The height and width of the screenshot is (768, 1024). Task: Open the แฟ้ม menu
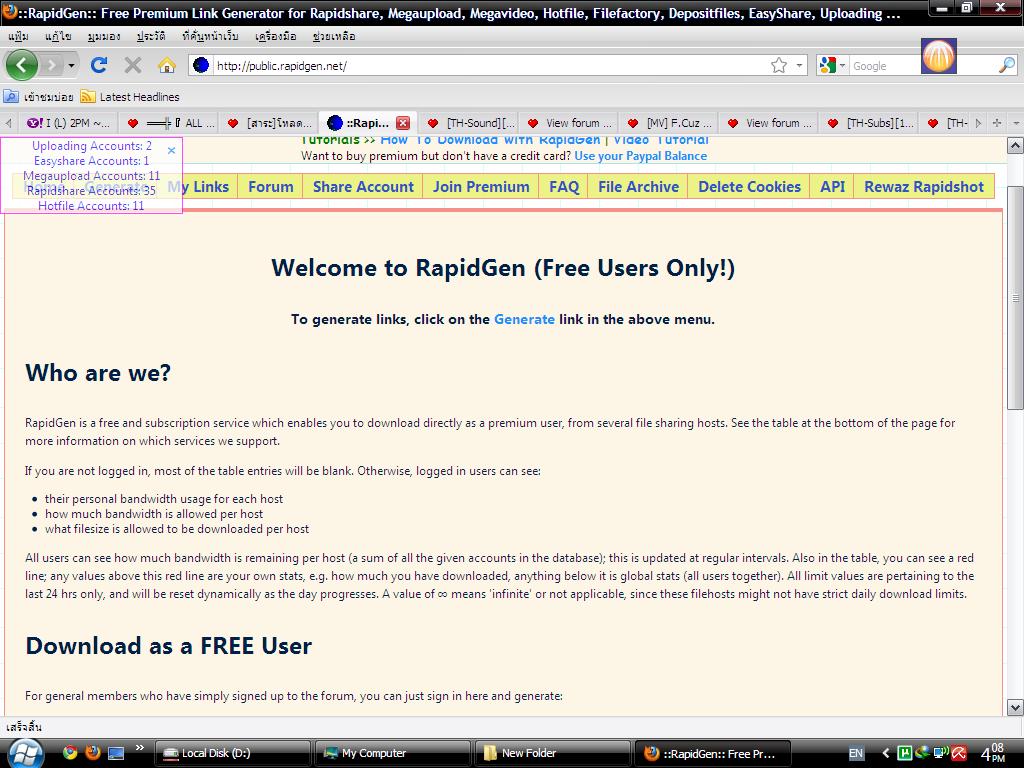click(18, 36)
